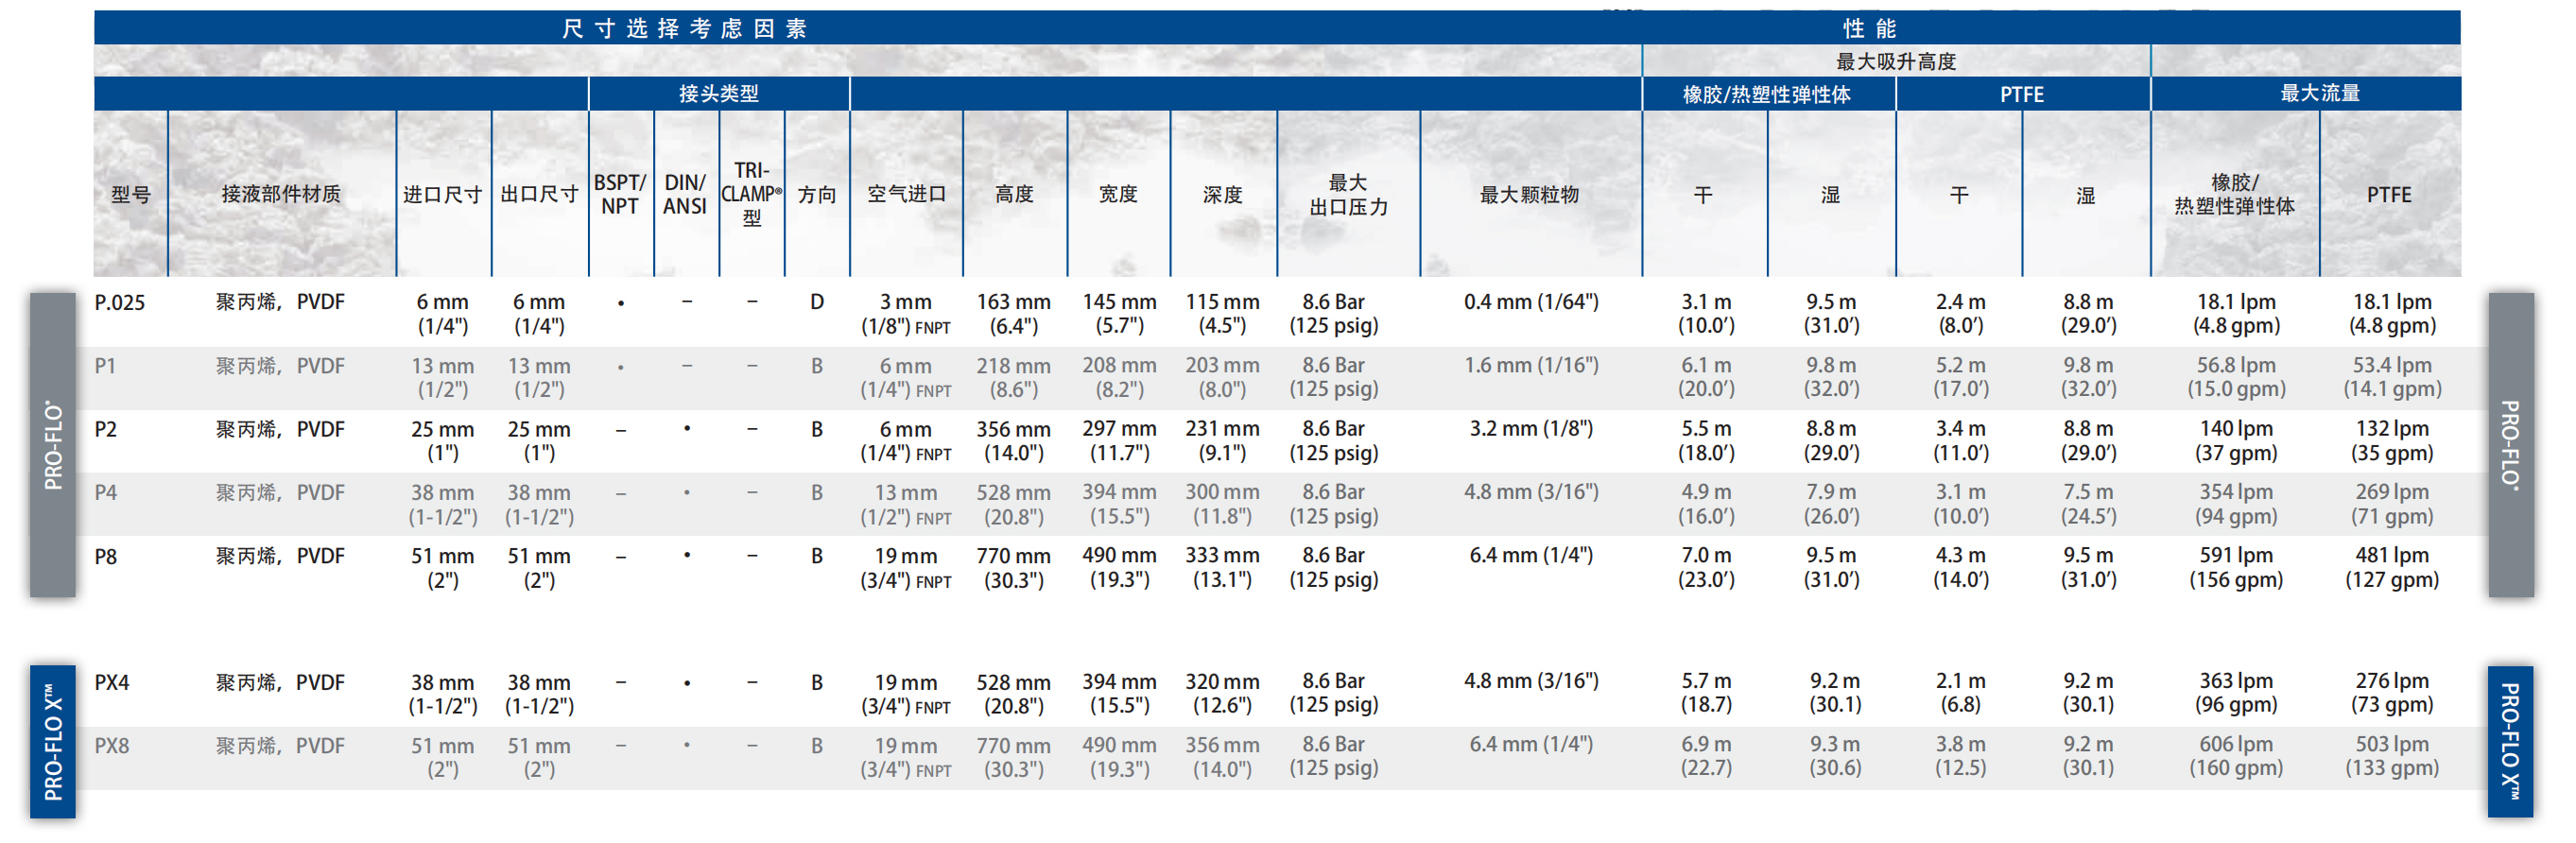Click the 503 lpm (133 gpm) cell
Image resolution: width=2576 pixels, height=843 pixels.
coord(2392,756)
